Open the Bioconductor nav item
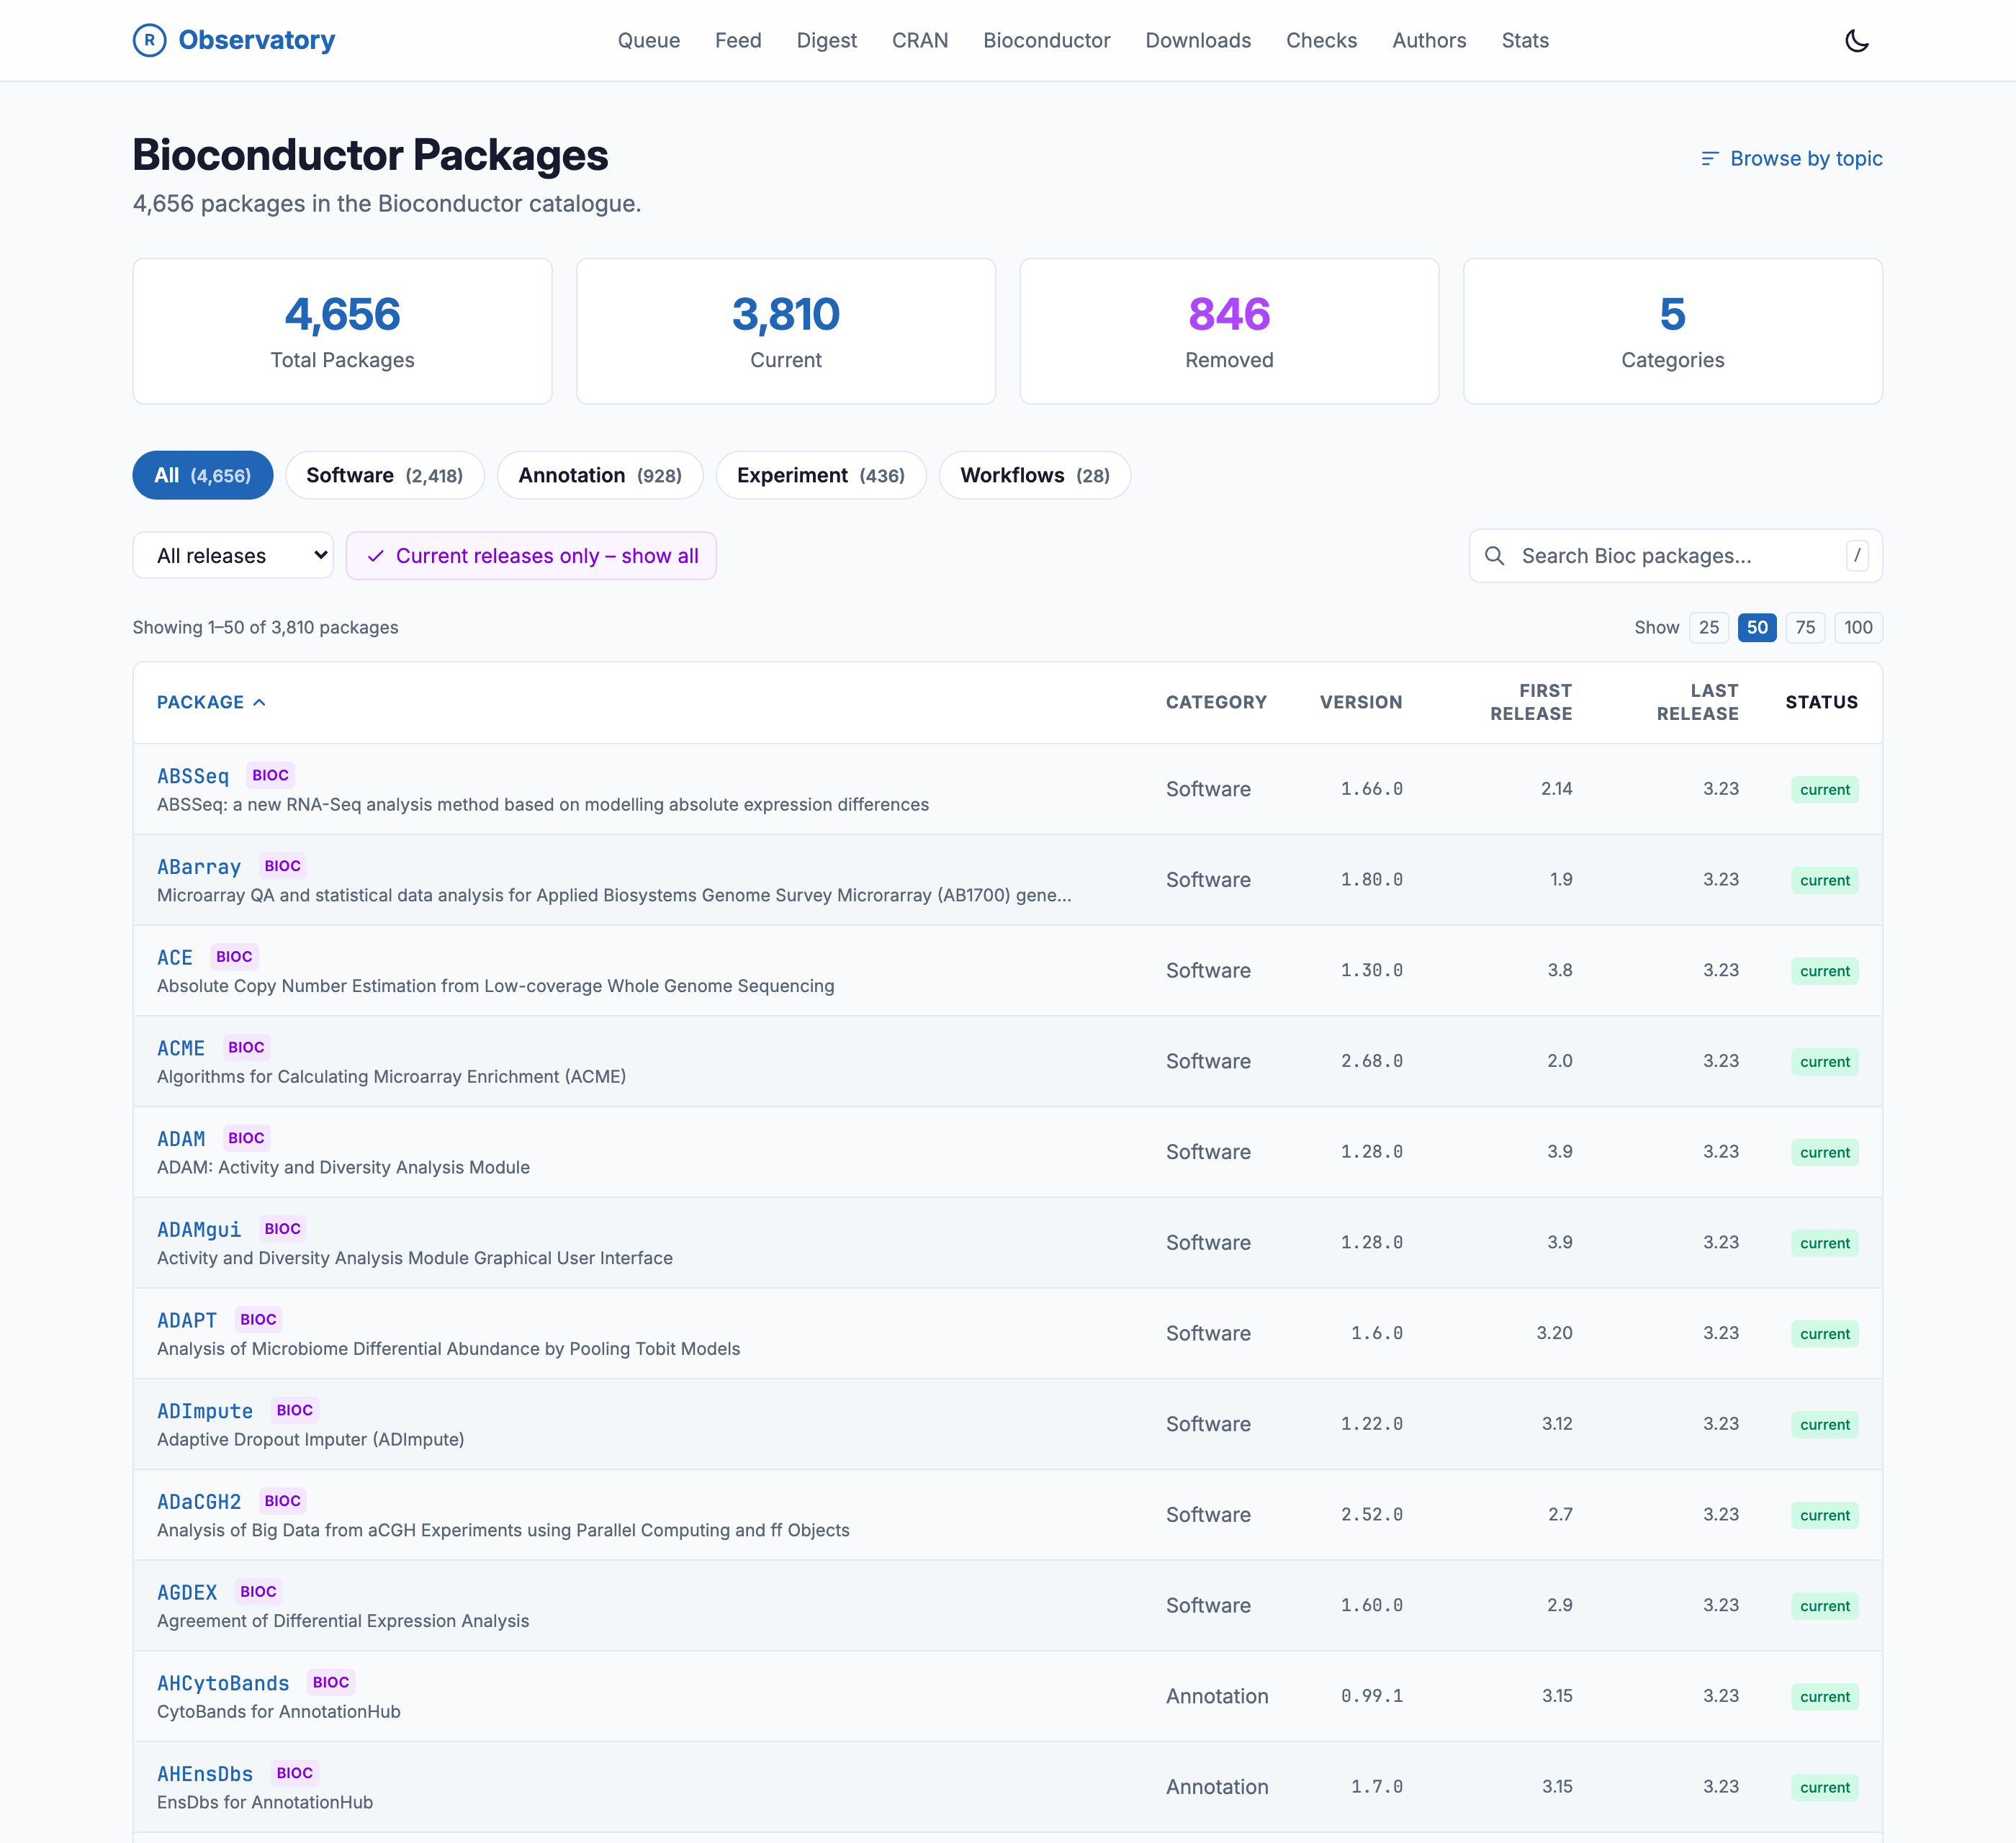Screen dimensions: 2016x1843 pyautogui.click(x=1046, y=40)
